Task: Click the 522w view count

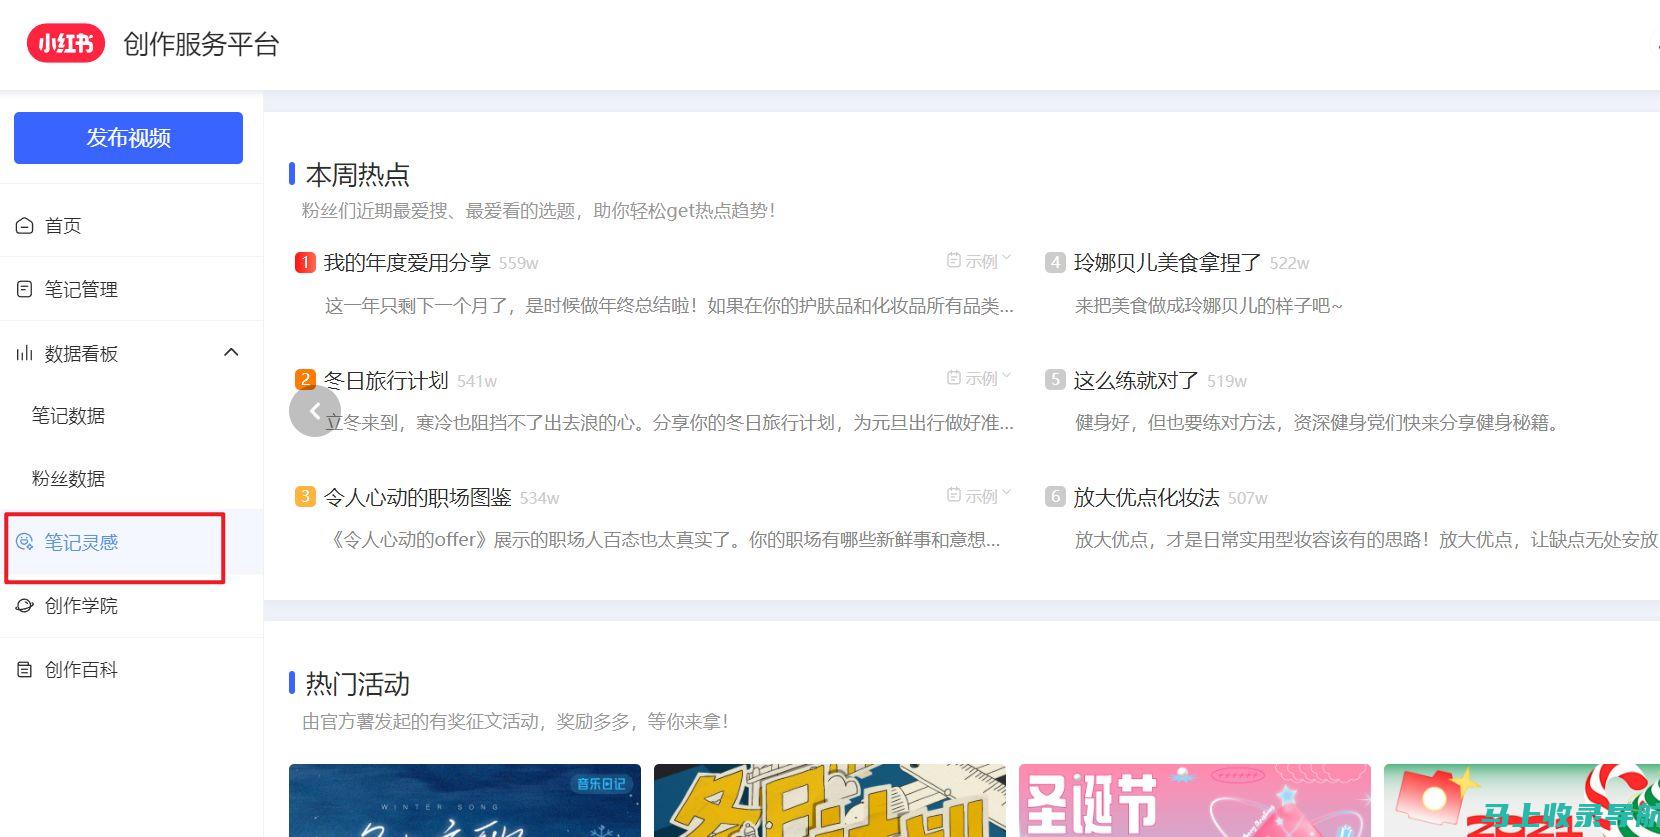Action: click(x=1289, y=264)
